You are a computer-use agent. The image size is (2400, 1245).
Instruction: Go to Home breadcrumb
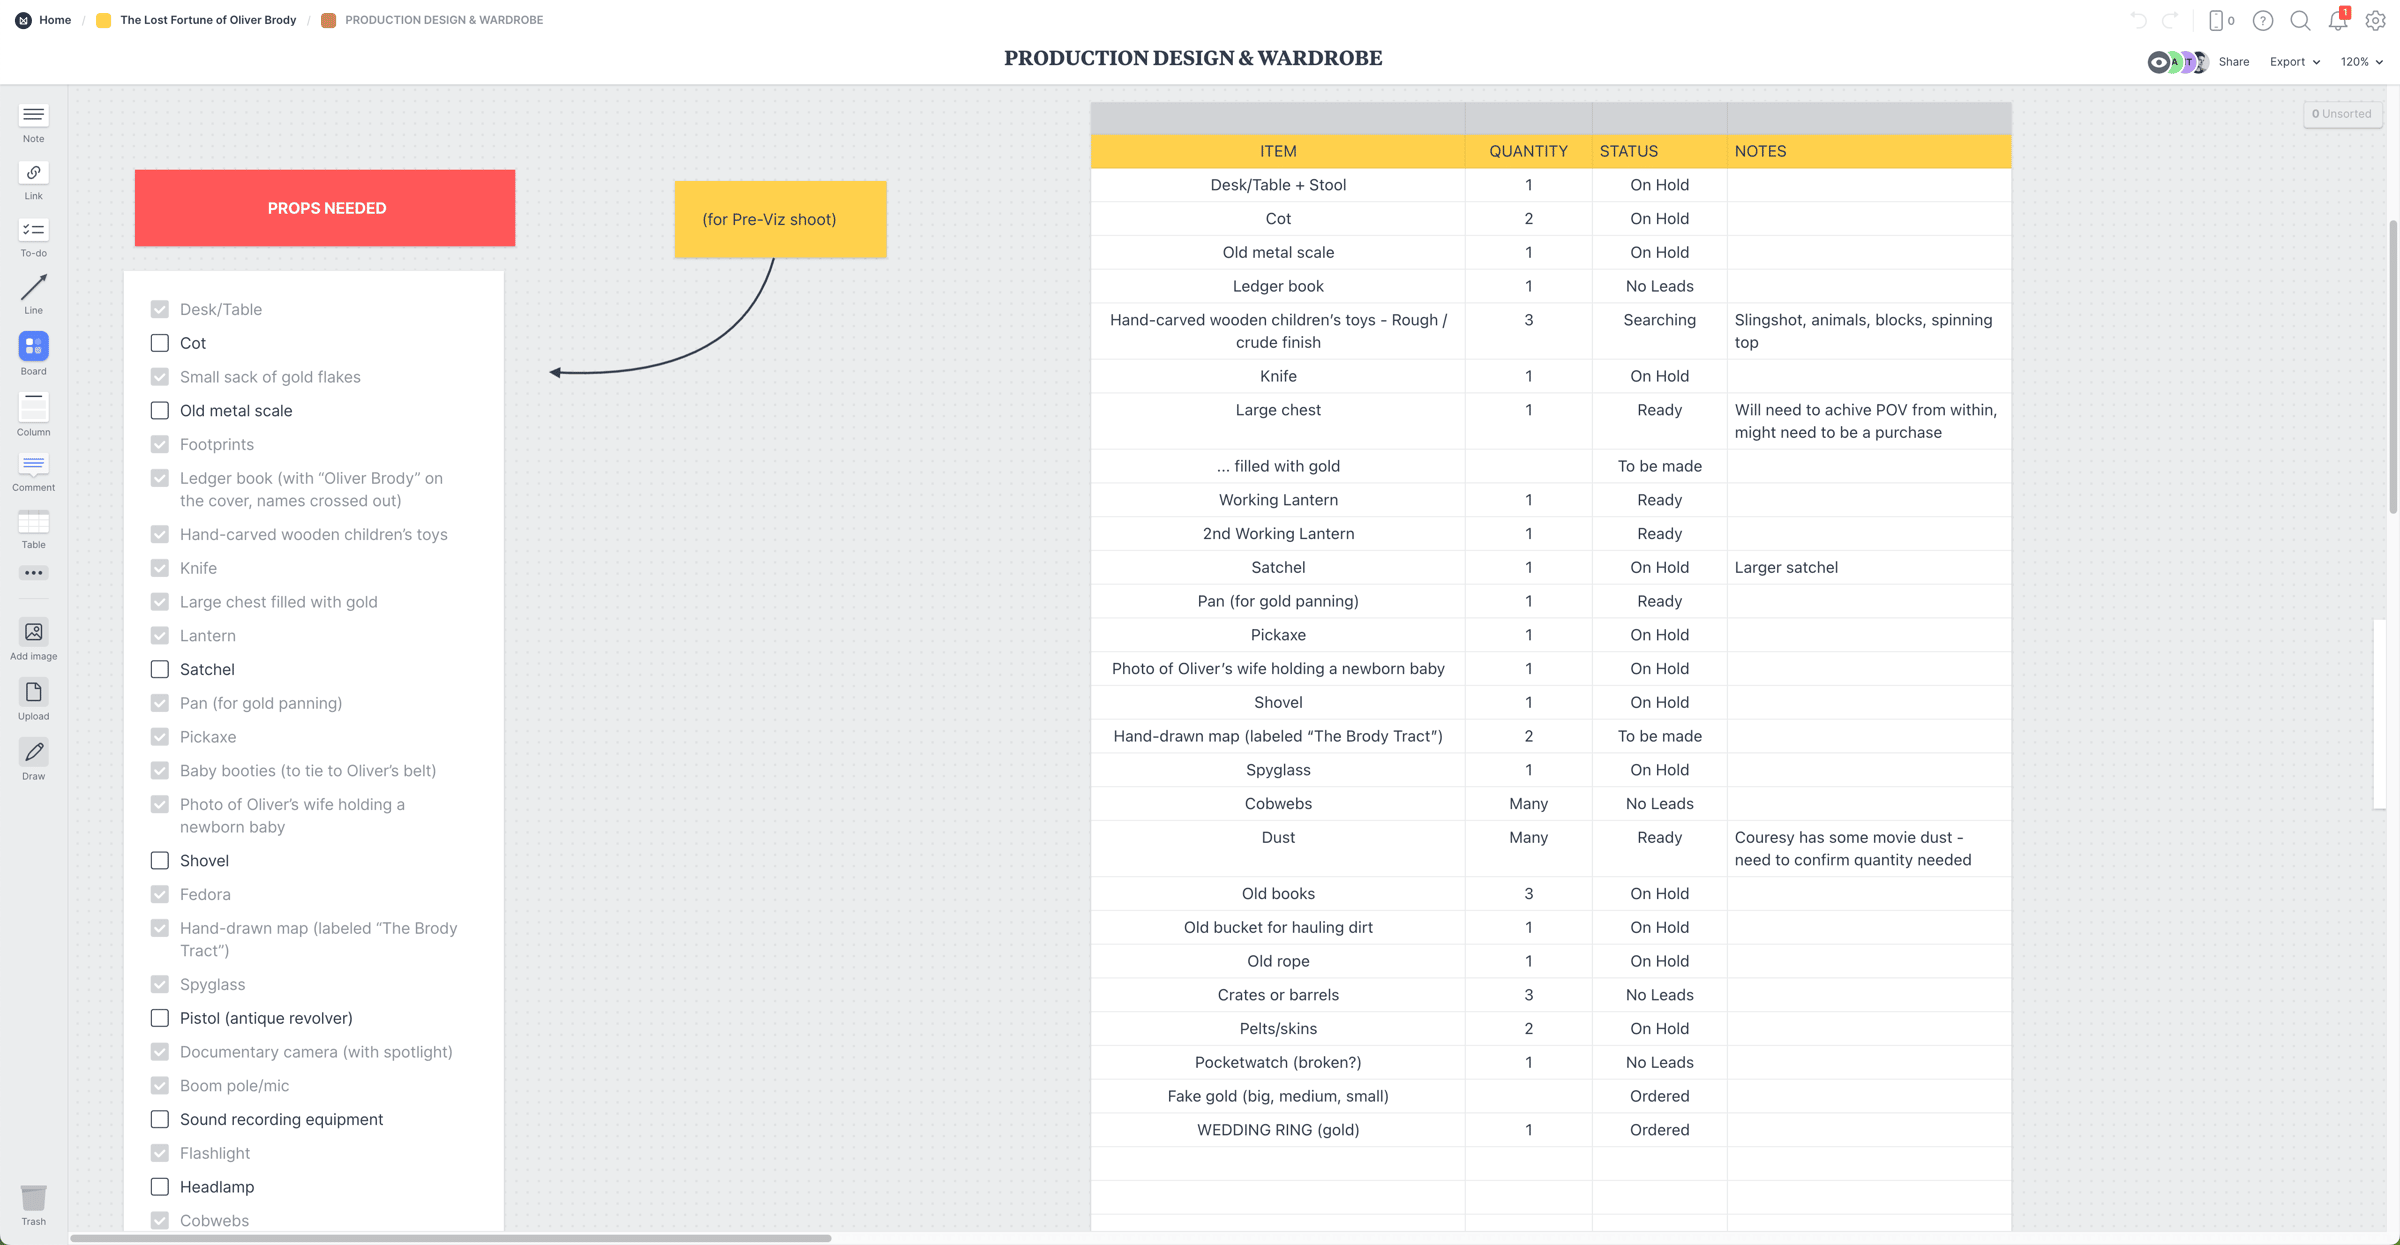click(x=54, y=20)
